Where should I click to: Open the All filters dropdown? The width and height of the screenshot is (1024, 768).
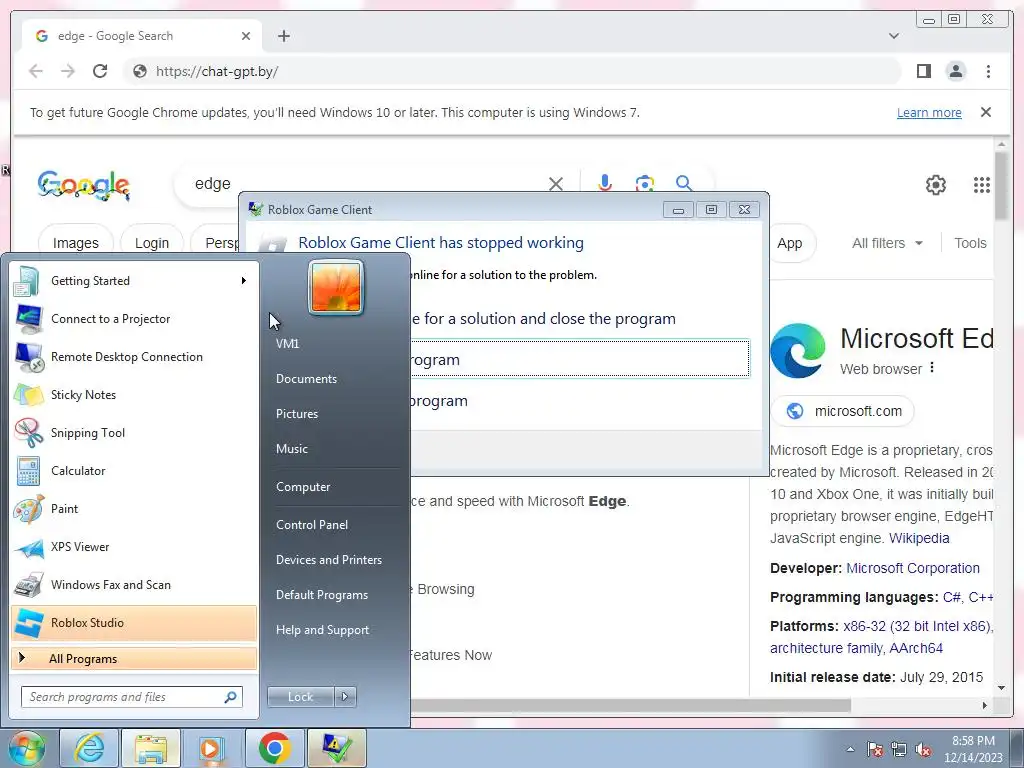click(x=887, y=243)
